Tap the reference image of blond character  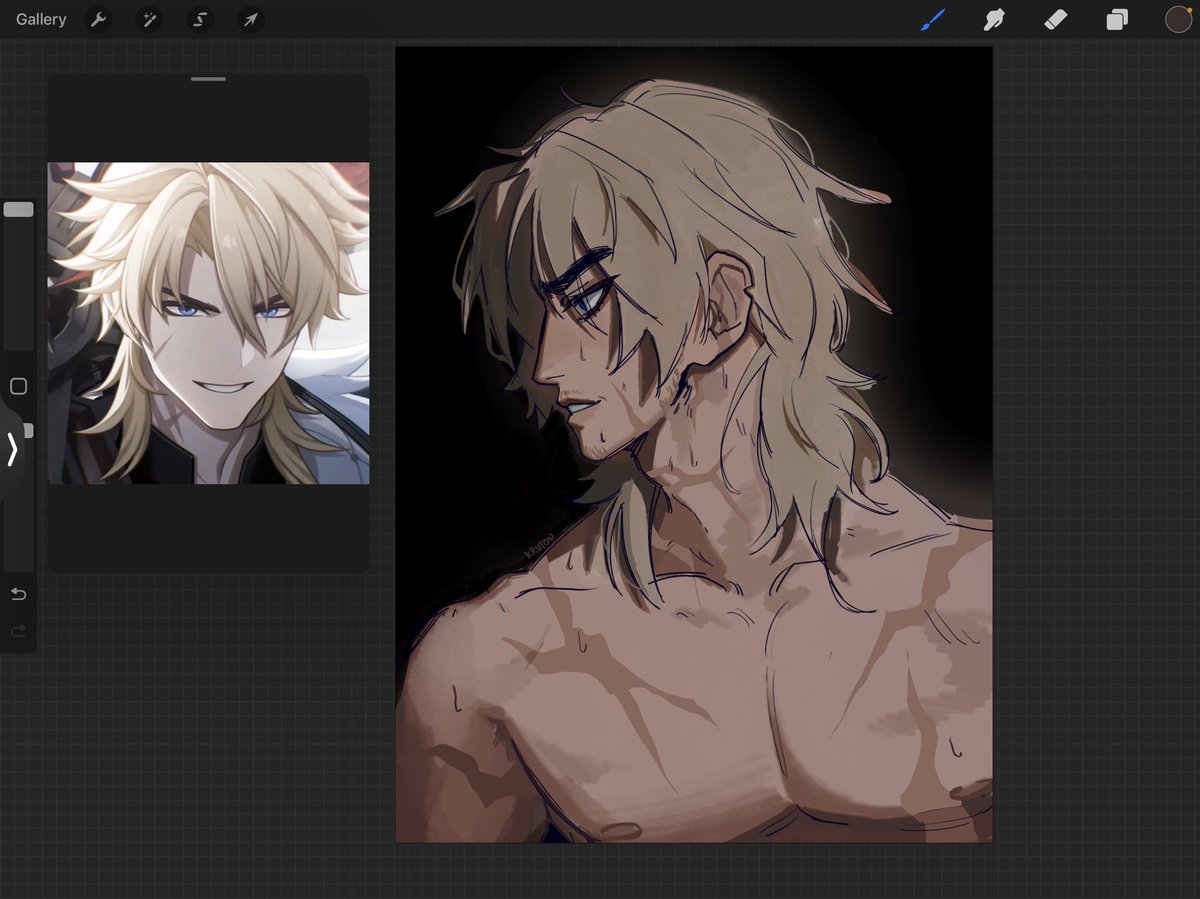208,323
